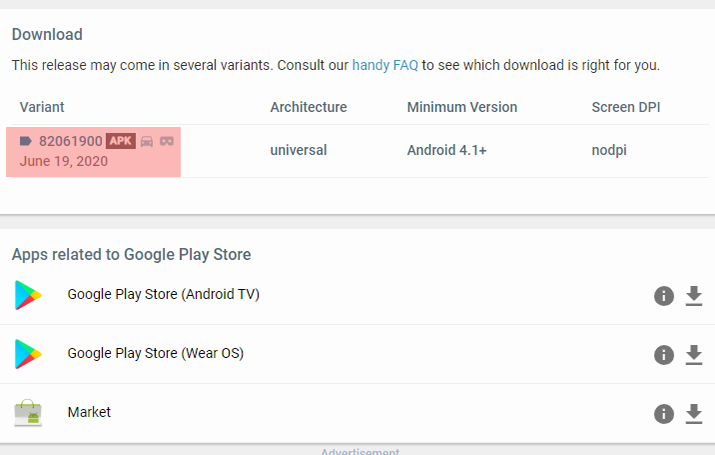715x455 pixels.
Task: Open the handy FAQ link
Action: tap(385, 65)
